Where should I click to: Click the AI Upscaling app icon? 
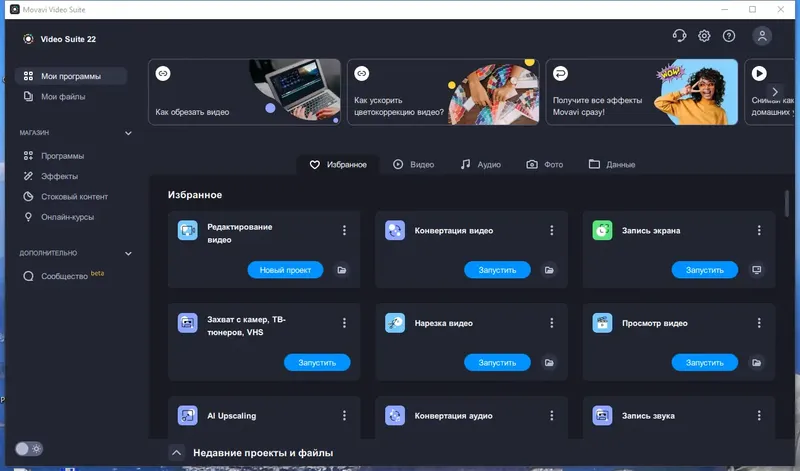coord(188,415)
